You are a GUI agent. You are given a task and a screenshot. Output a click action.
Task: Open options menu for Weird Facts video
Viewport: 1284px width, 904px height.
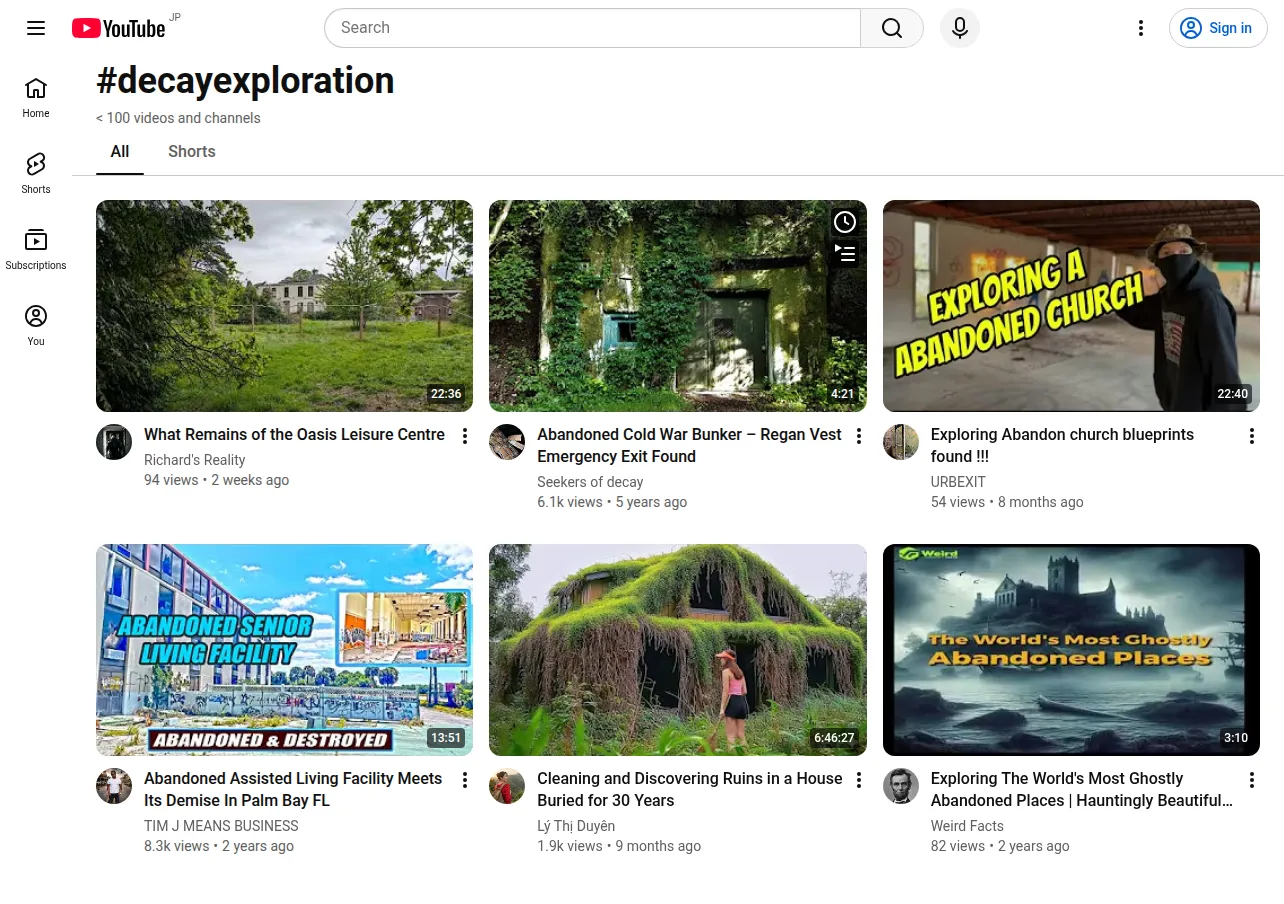click(x=1251, y=780)
